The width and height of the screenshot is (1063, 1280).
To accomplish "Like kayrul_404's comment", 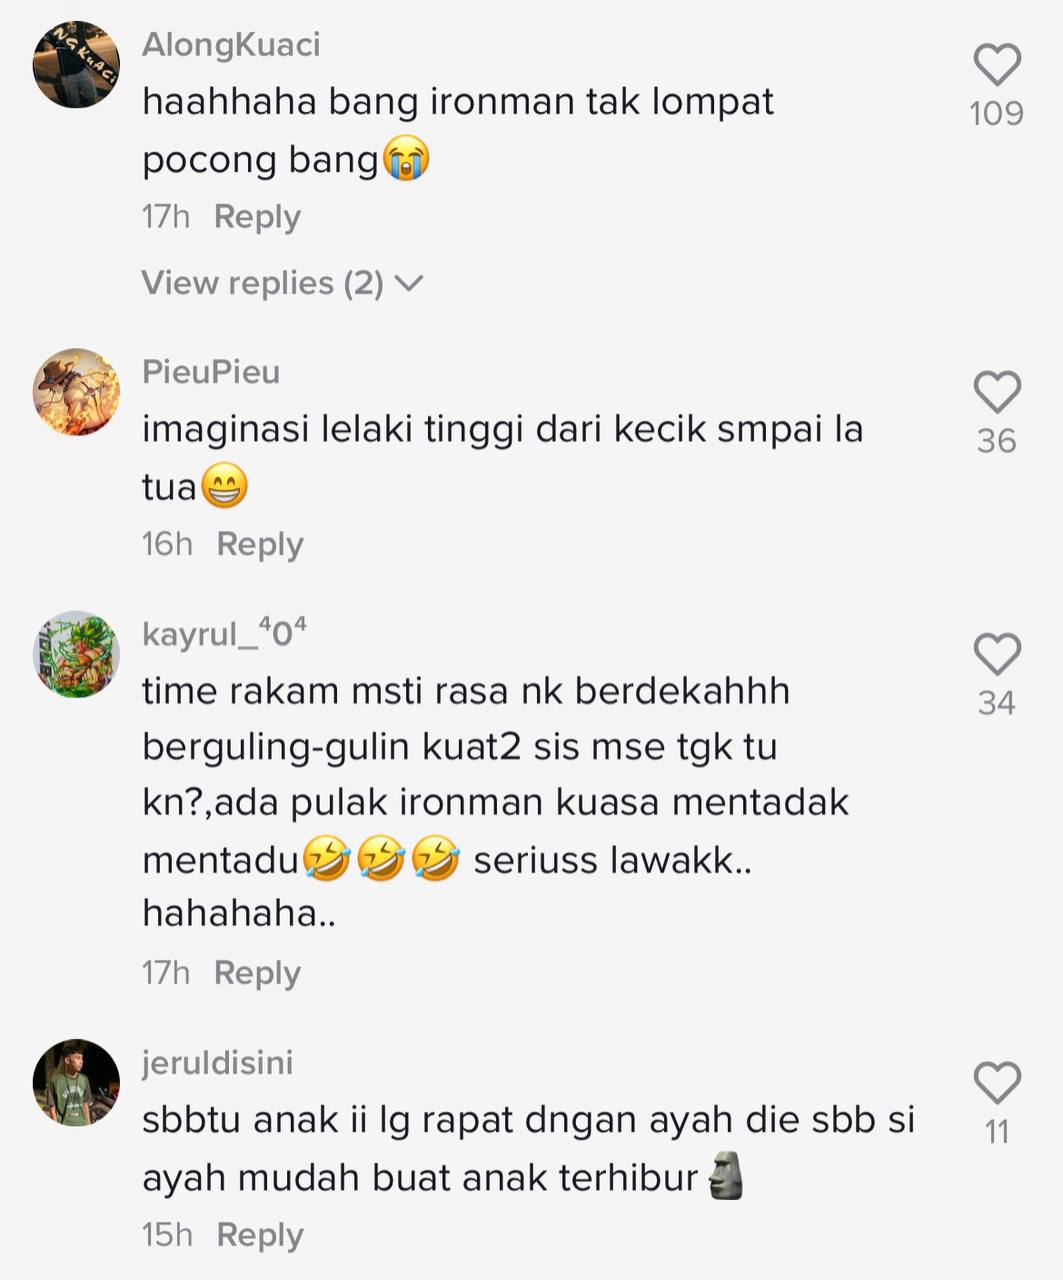I will pos(997,654).
